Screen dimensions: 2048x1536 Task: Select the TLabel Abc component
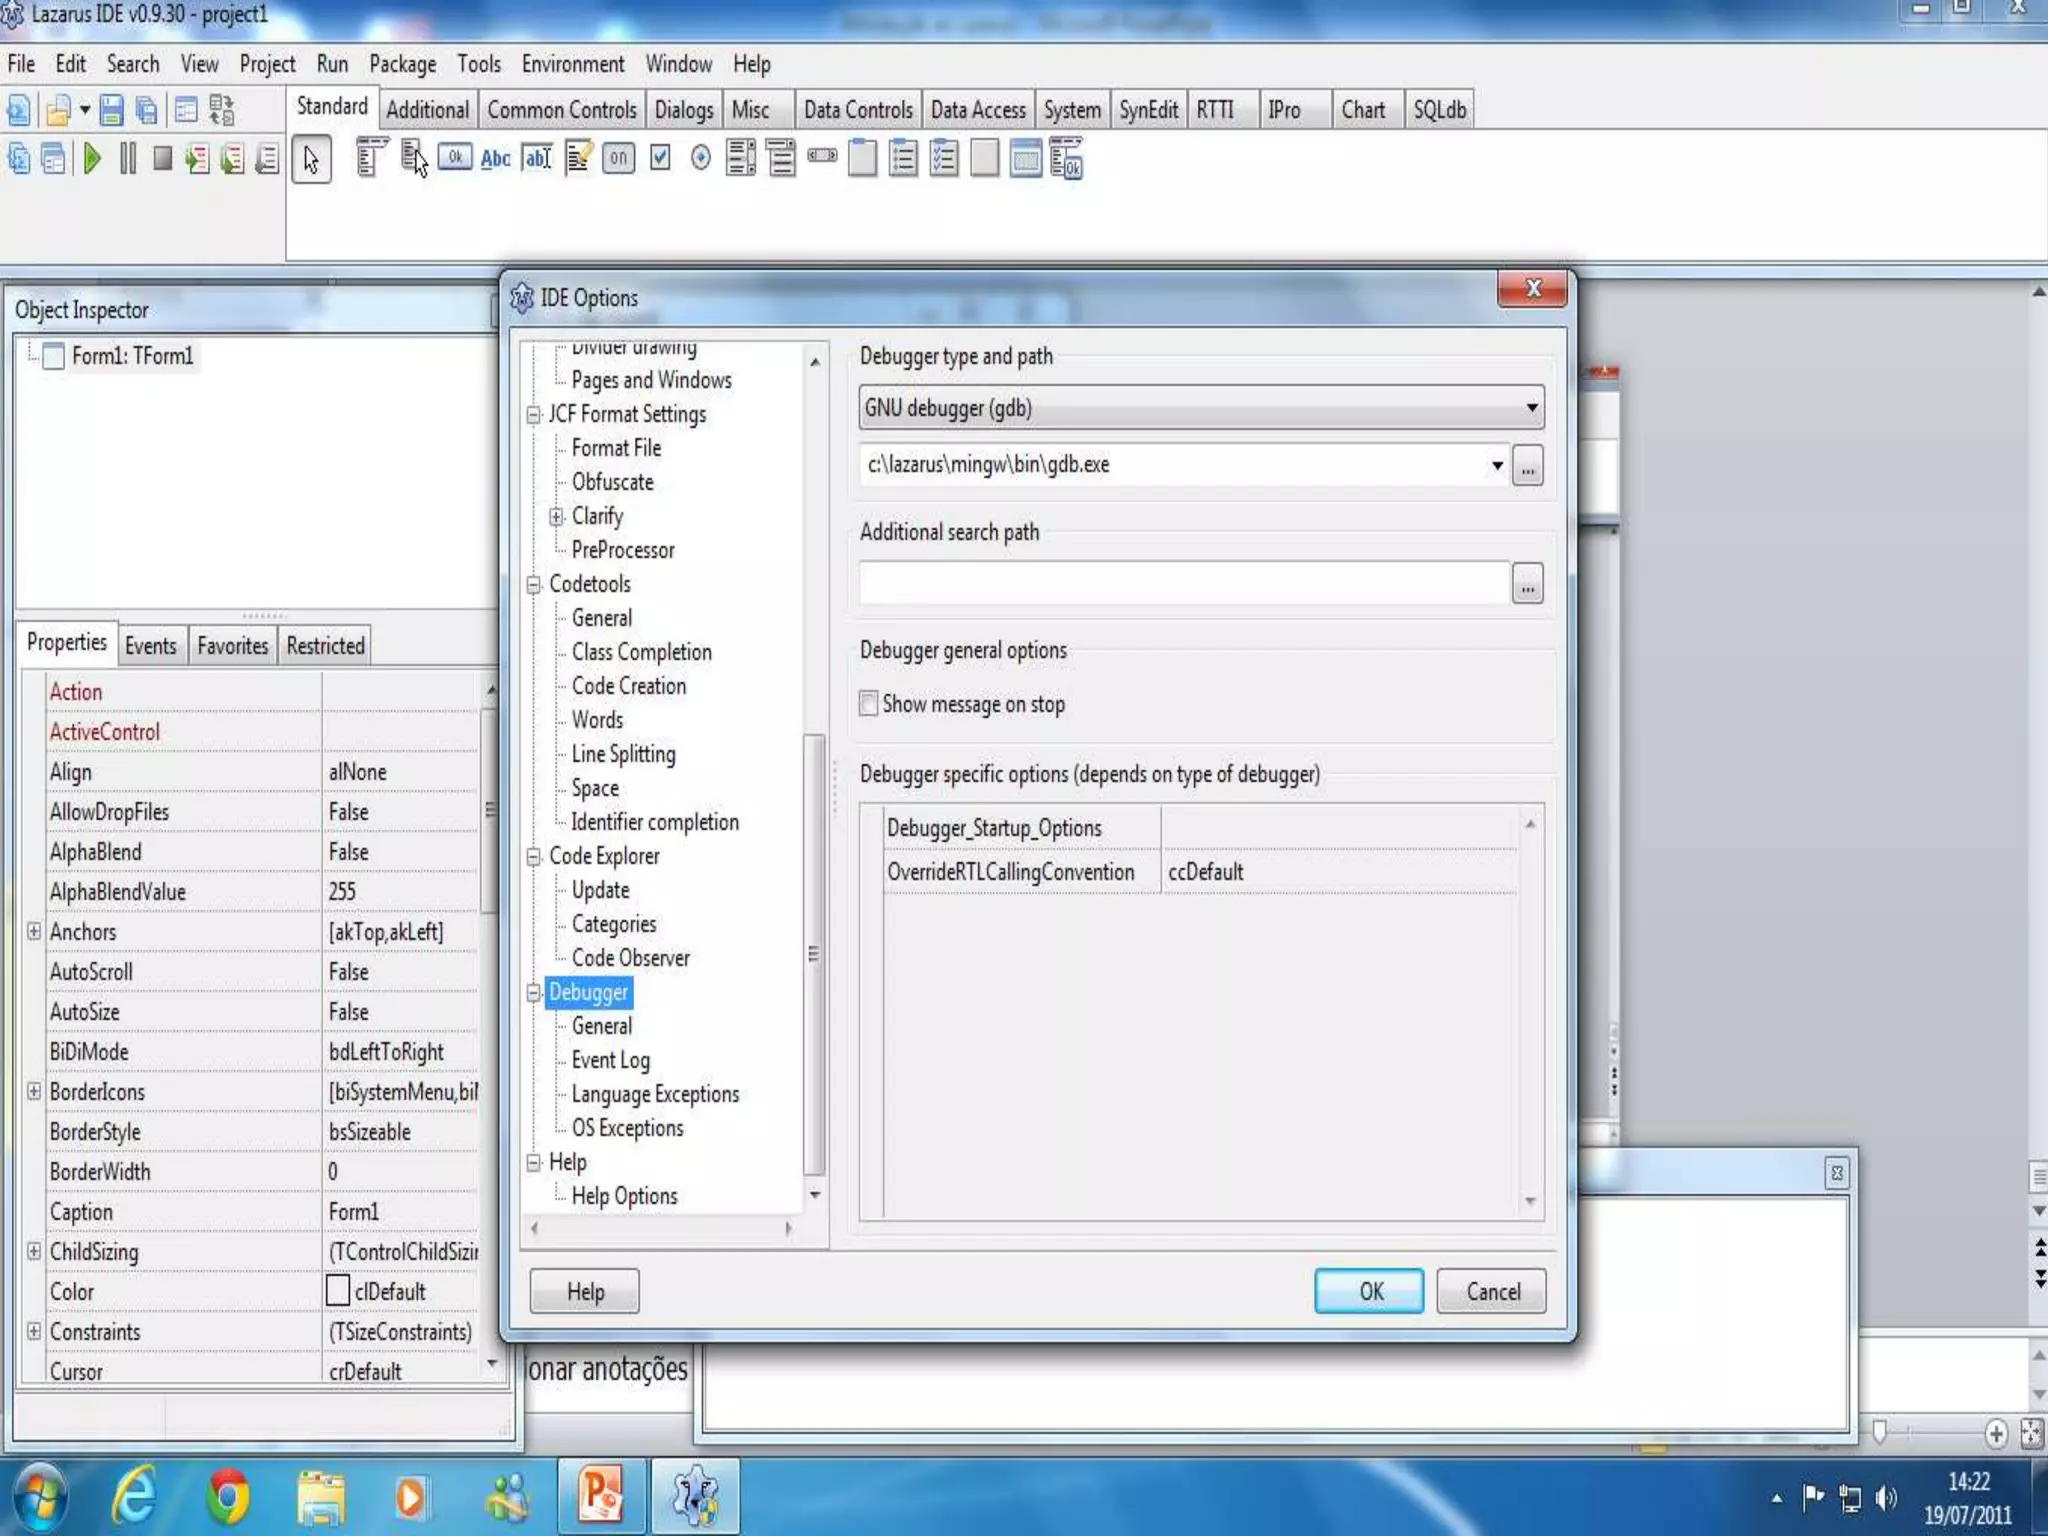coord(495,158)
